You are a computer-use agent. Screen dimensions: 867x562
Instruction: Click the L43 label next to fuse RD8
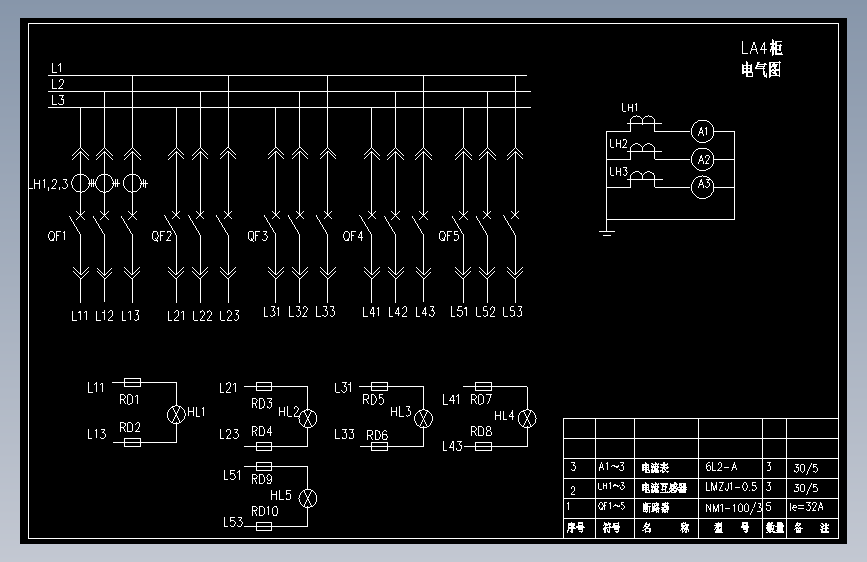pyautogui.click(x=452, y=446)
